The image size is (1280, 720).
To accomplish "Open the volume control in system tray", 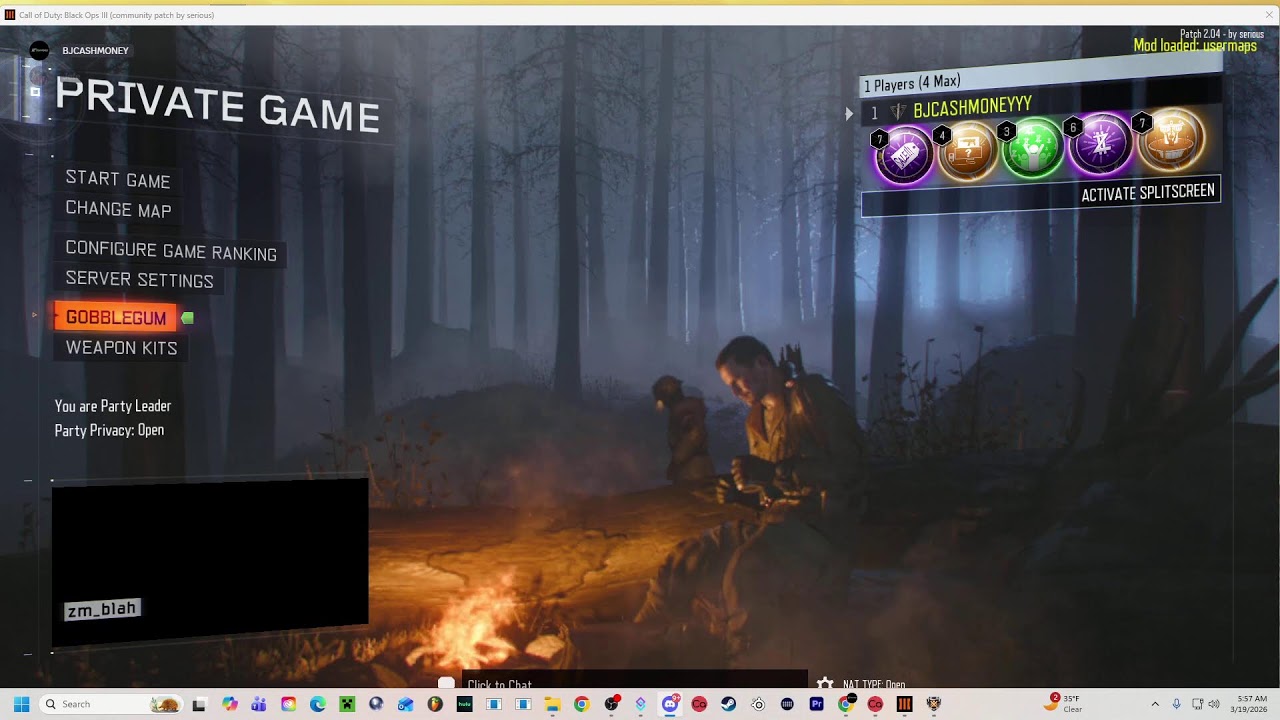I will coord(1214,704).
